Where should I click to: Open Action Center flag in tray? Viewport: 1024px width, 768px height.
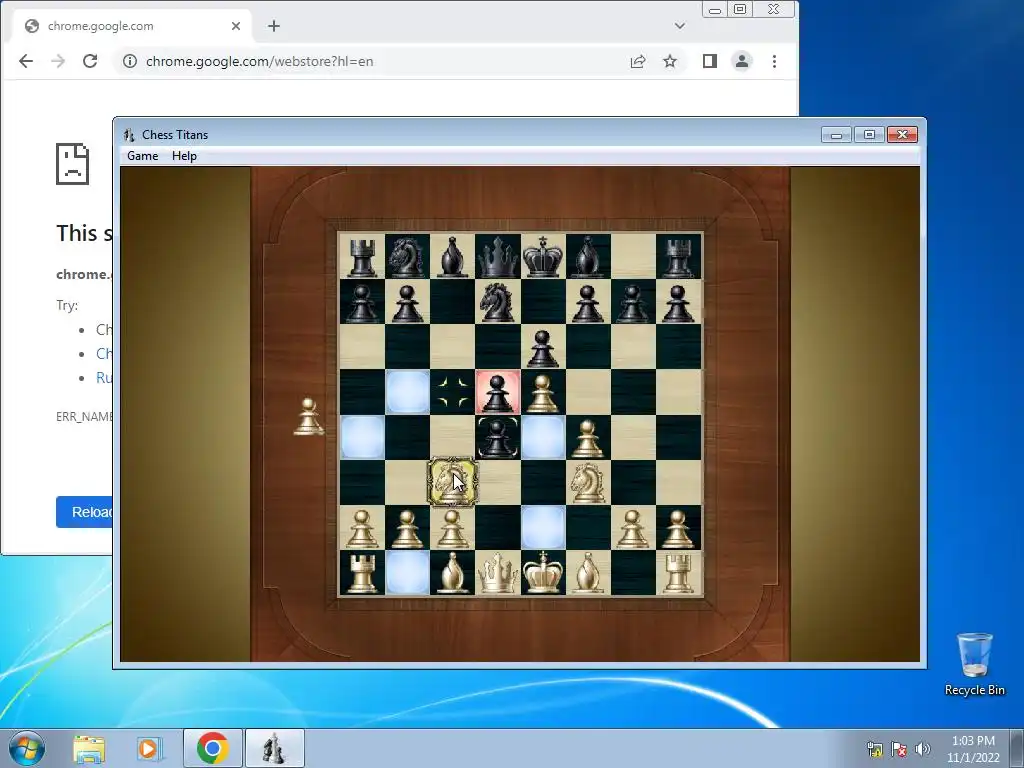click(x=899, y=749)
